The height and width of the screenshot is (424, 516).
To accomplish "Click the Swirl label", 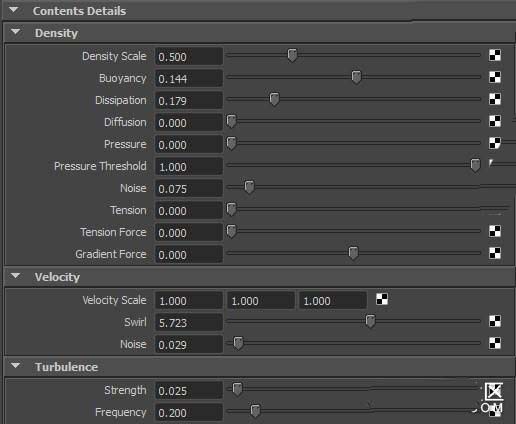I will click(x=135, y=322).
